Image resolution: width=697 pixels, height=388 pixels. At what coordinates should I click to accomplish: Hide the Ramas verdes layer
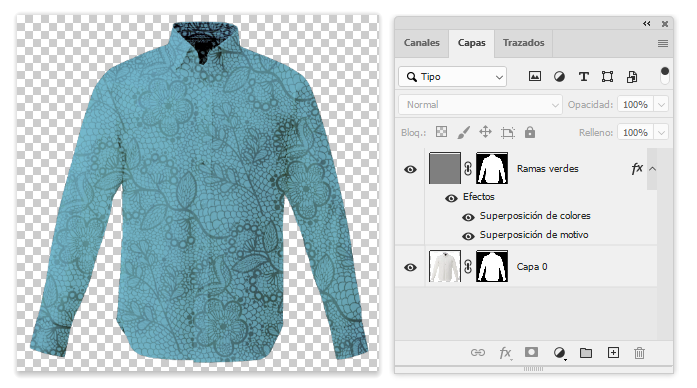point(410,169)
